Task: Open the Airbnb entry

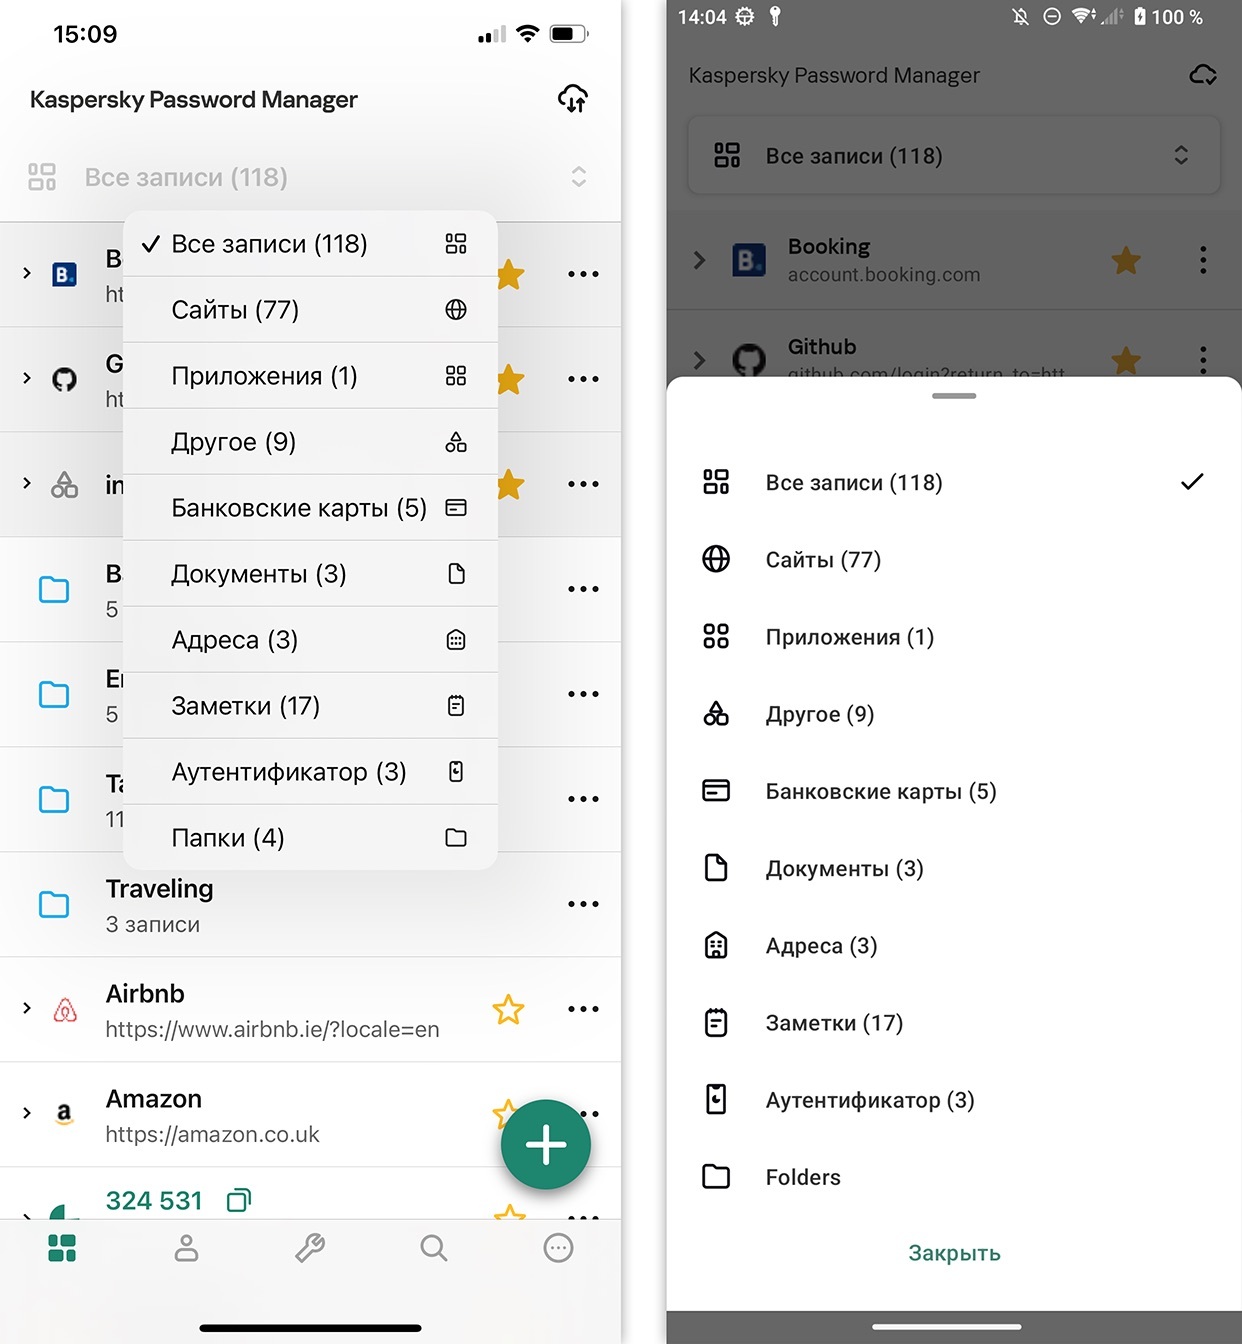Action: (310, 1010)
